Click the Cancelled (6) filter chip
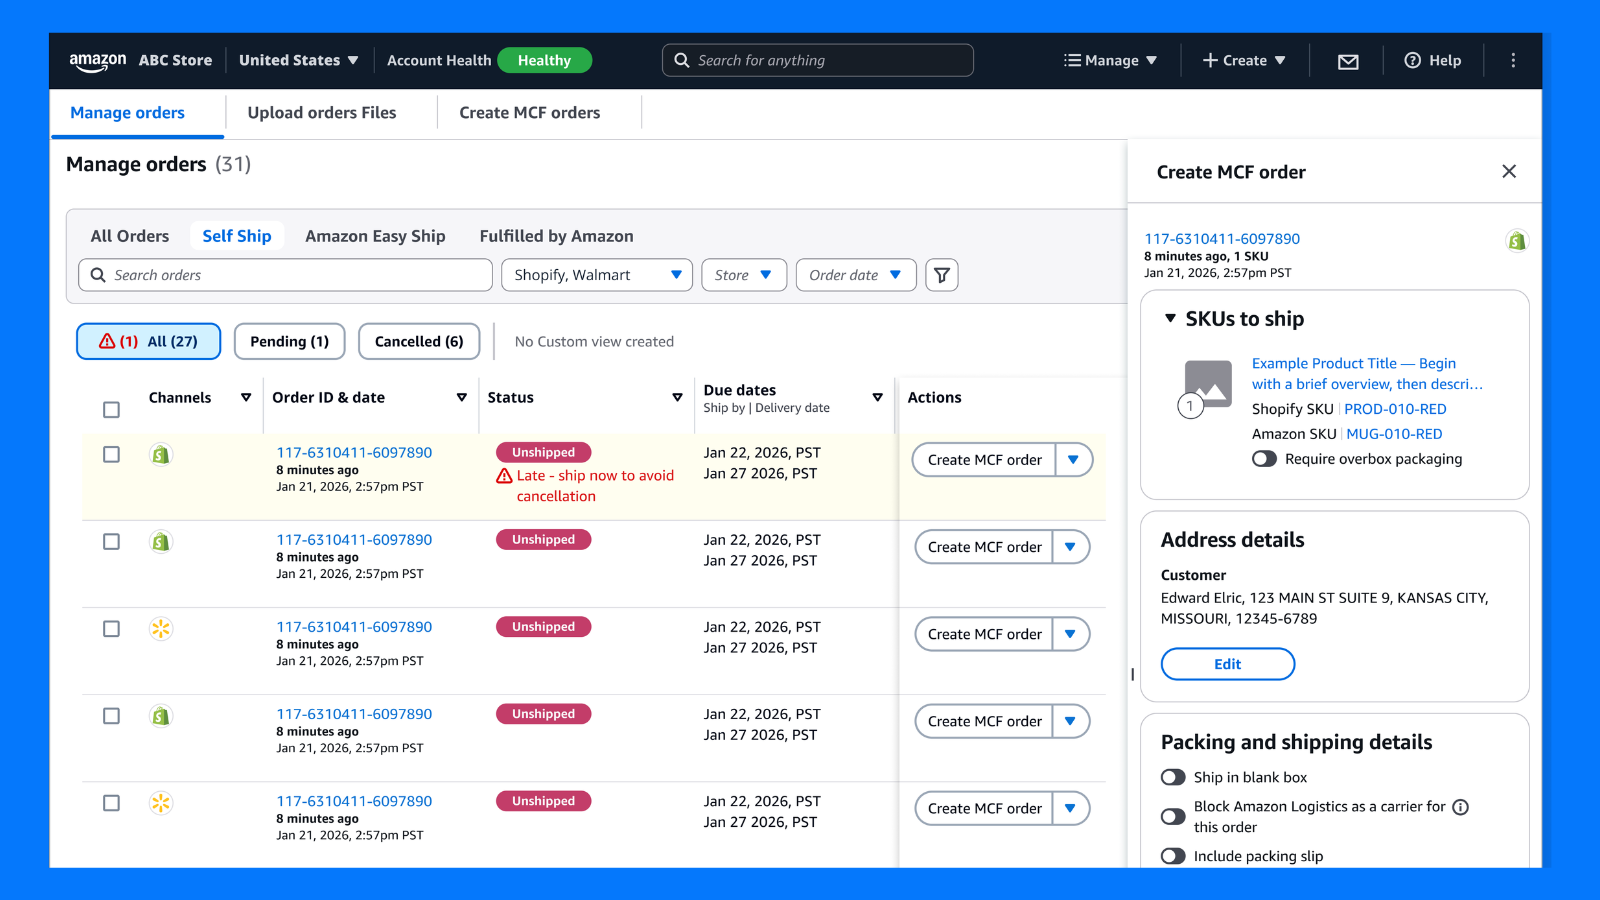The image size is (1600, 900). (x=419, y=341)
